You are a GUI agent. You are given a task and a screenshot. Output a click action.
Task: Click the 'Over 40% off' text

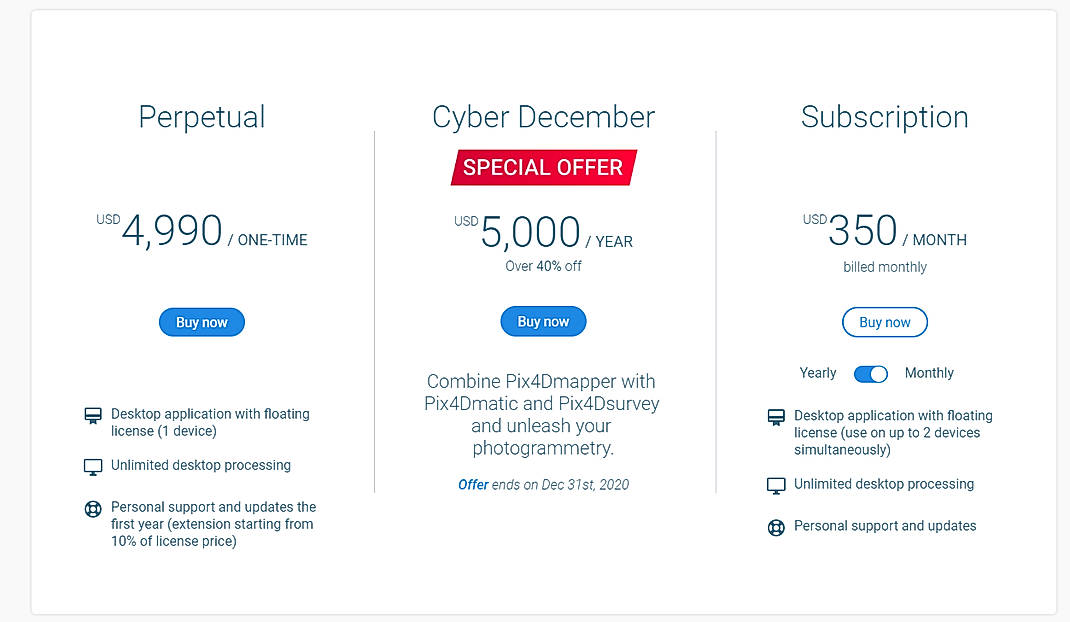[543, 266]
